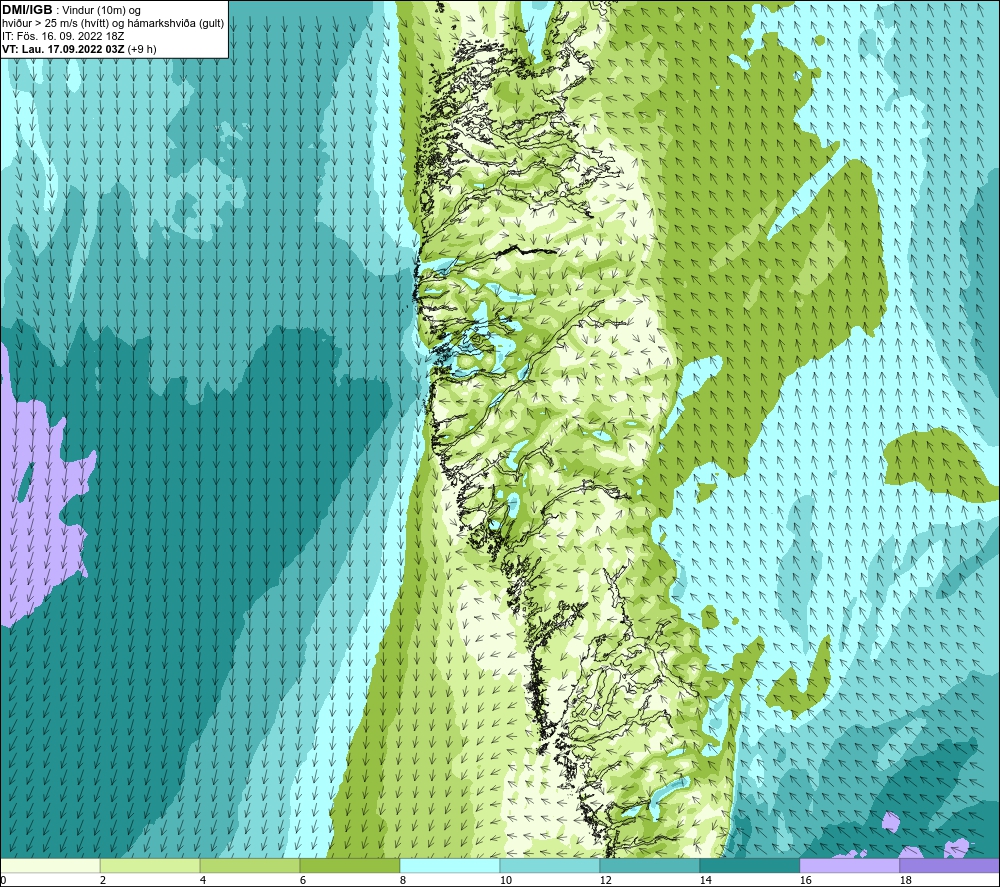
Task: Click the legend scale label 6
Action: [x=303, y=880]
